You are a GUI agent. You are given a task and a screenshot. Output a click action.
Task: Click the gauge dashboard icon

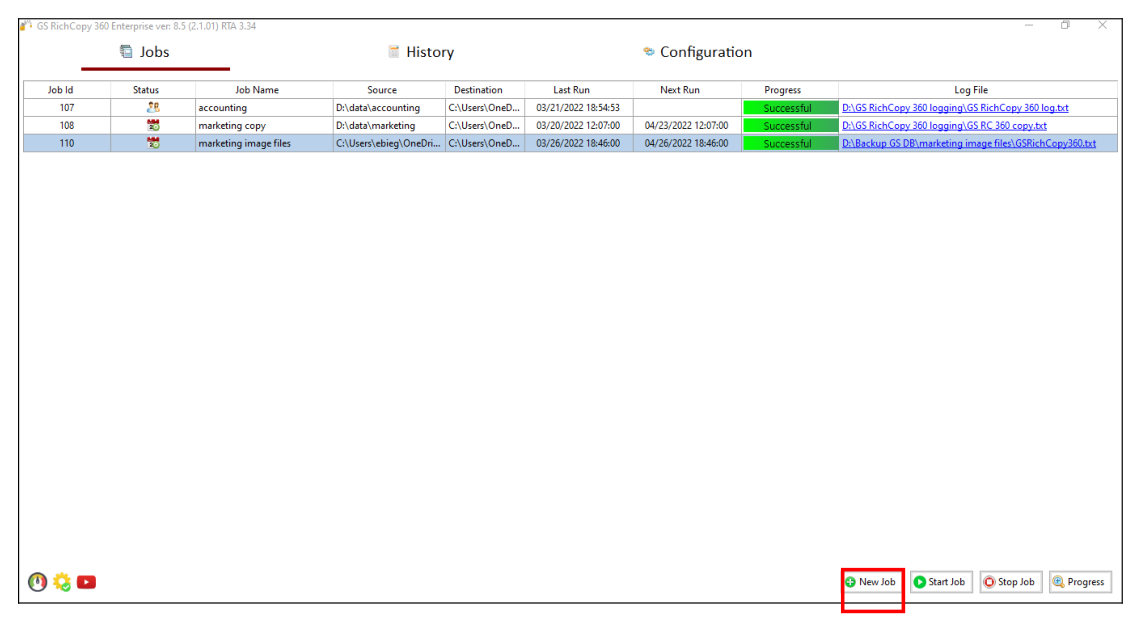37,582
